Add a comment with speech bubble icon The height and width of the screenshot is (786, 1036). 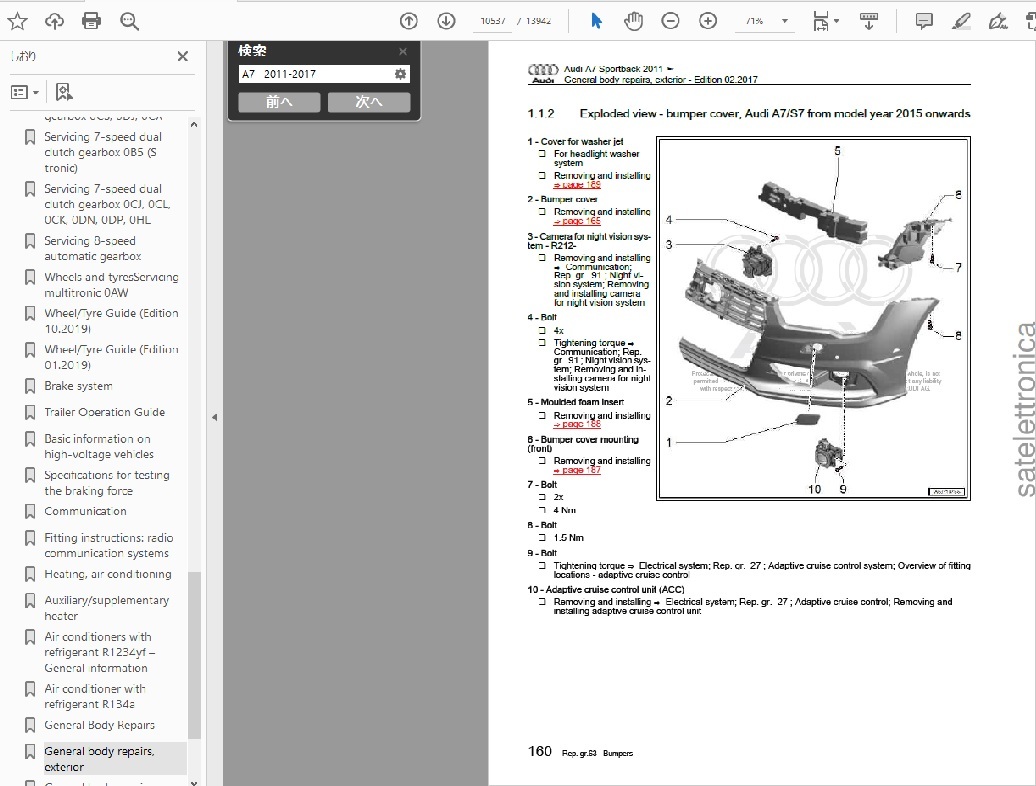(924, 21)
